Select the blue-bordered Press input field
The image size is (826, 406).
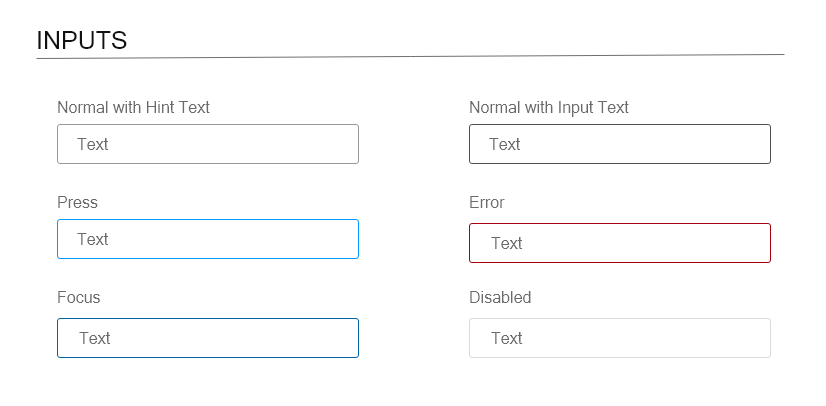pyautogui.click(x=208, y=239)
